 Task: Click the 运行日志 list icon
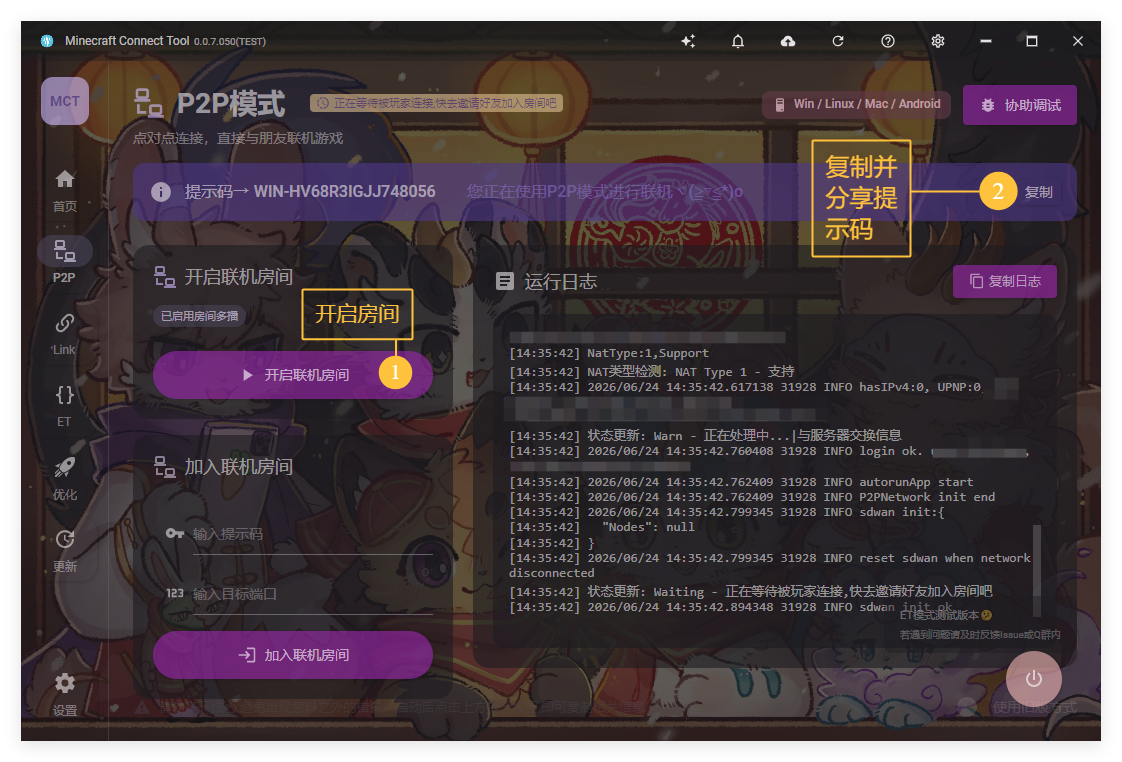[x=505, y=281]
